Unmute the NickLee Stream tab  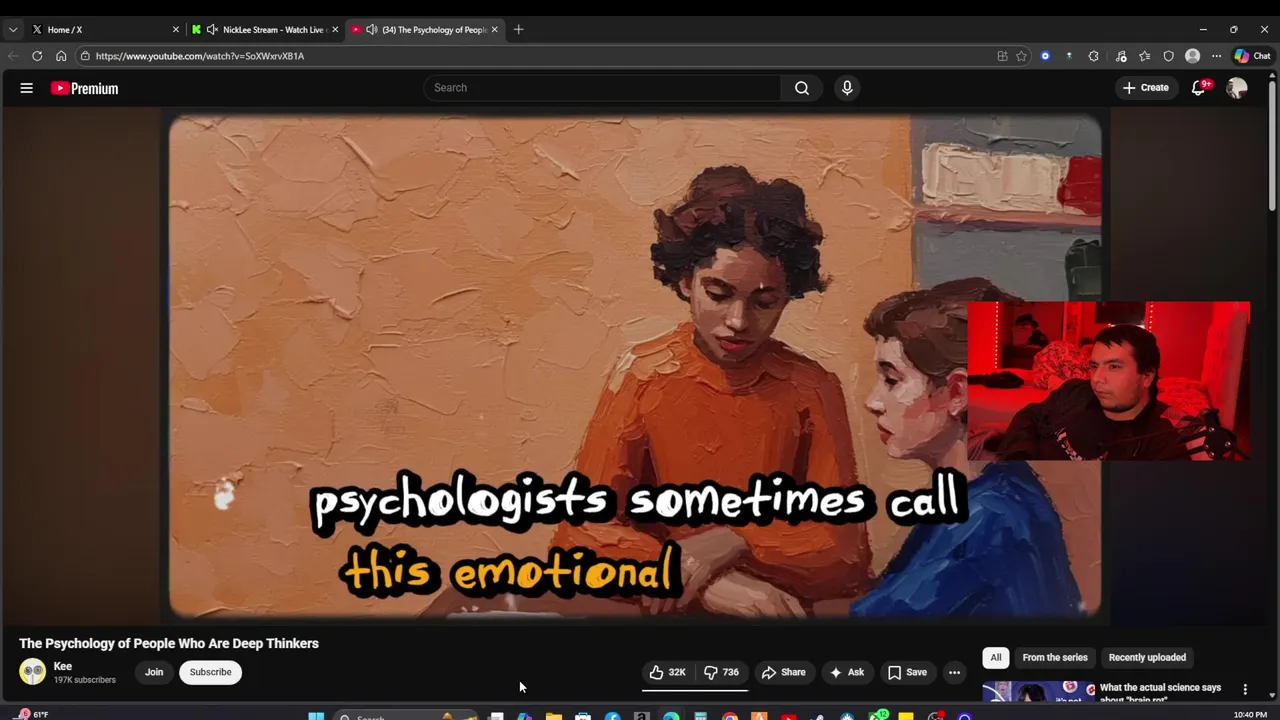tap(212, 30)
